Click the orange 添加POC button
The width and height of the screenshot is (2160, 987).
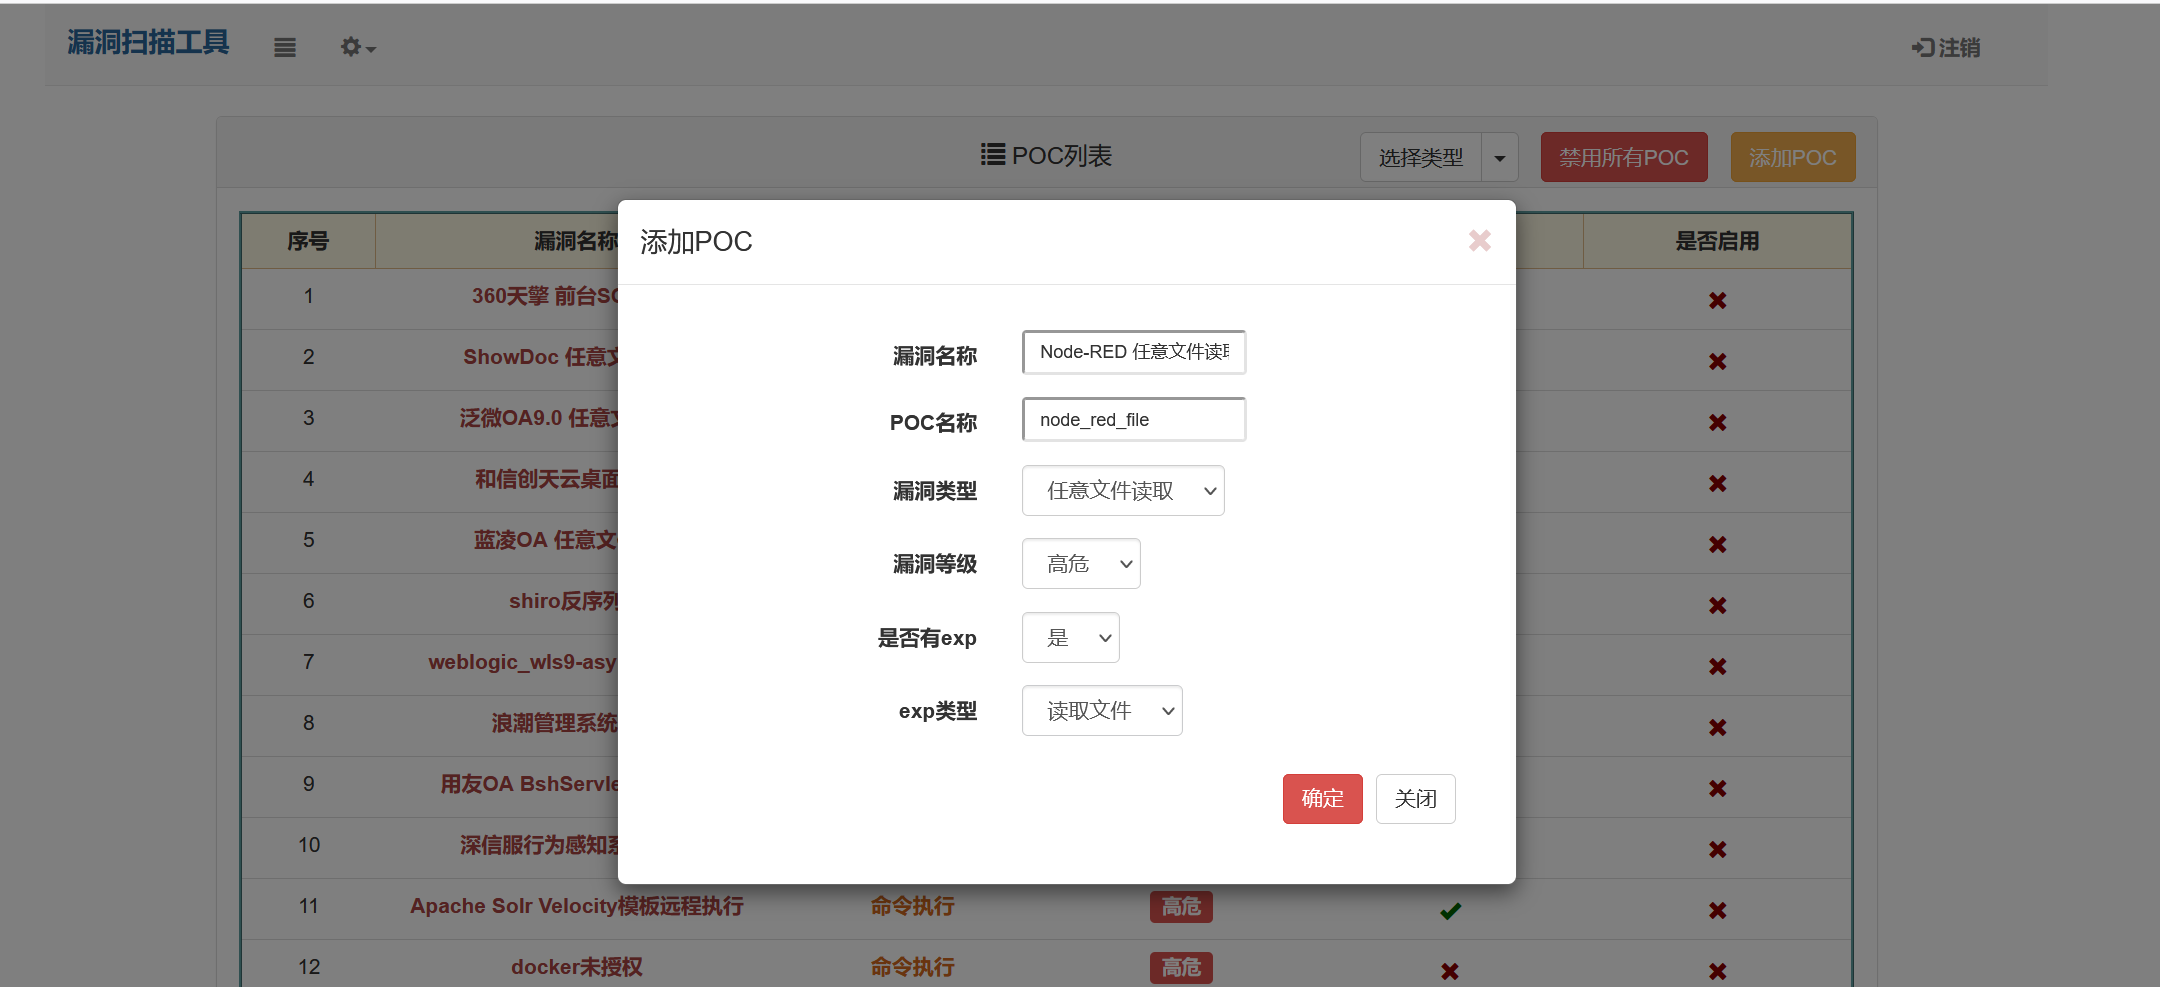pos(1793,158)
